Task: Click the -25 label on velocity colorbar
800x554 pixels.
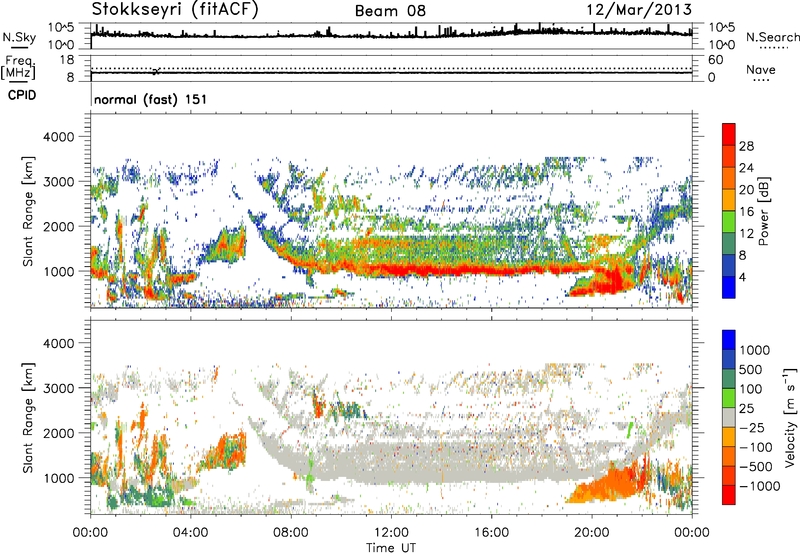Action: click(752, 427)
